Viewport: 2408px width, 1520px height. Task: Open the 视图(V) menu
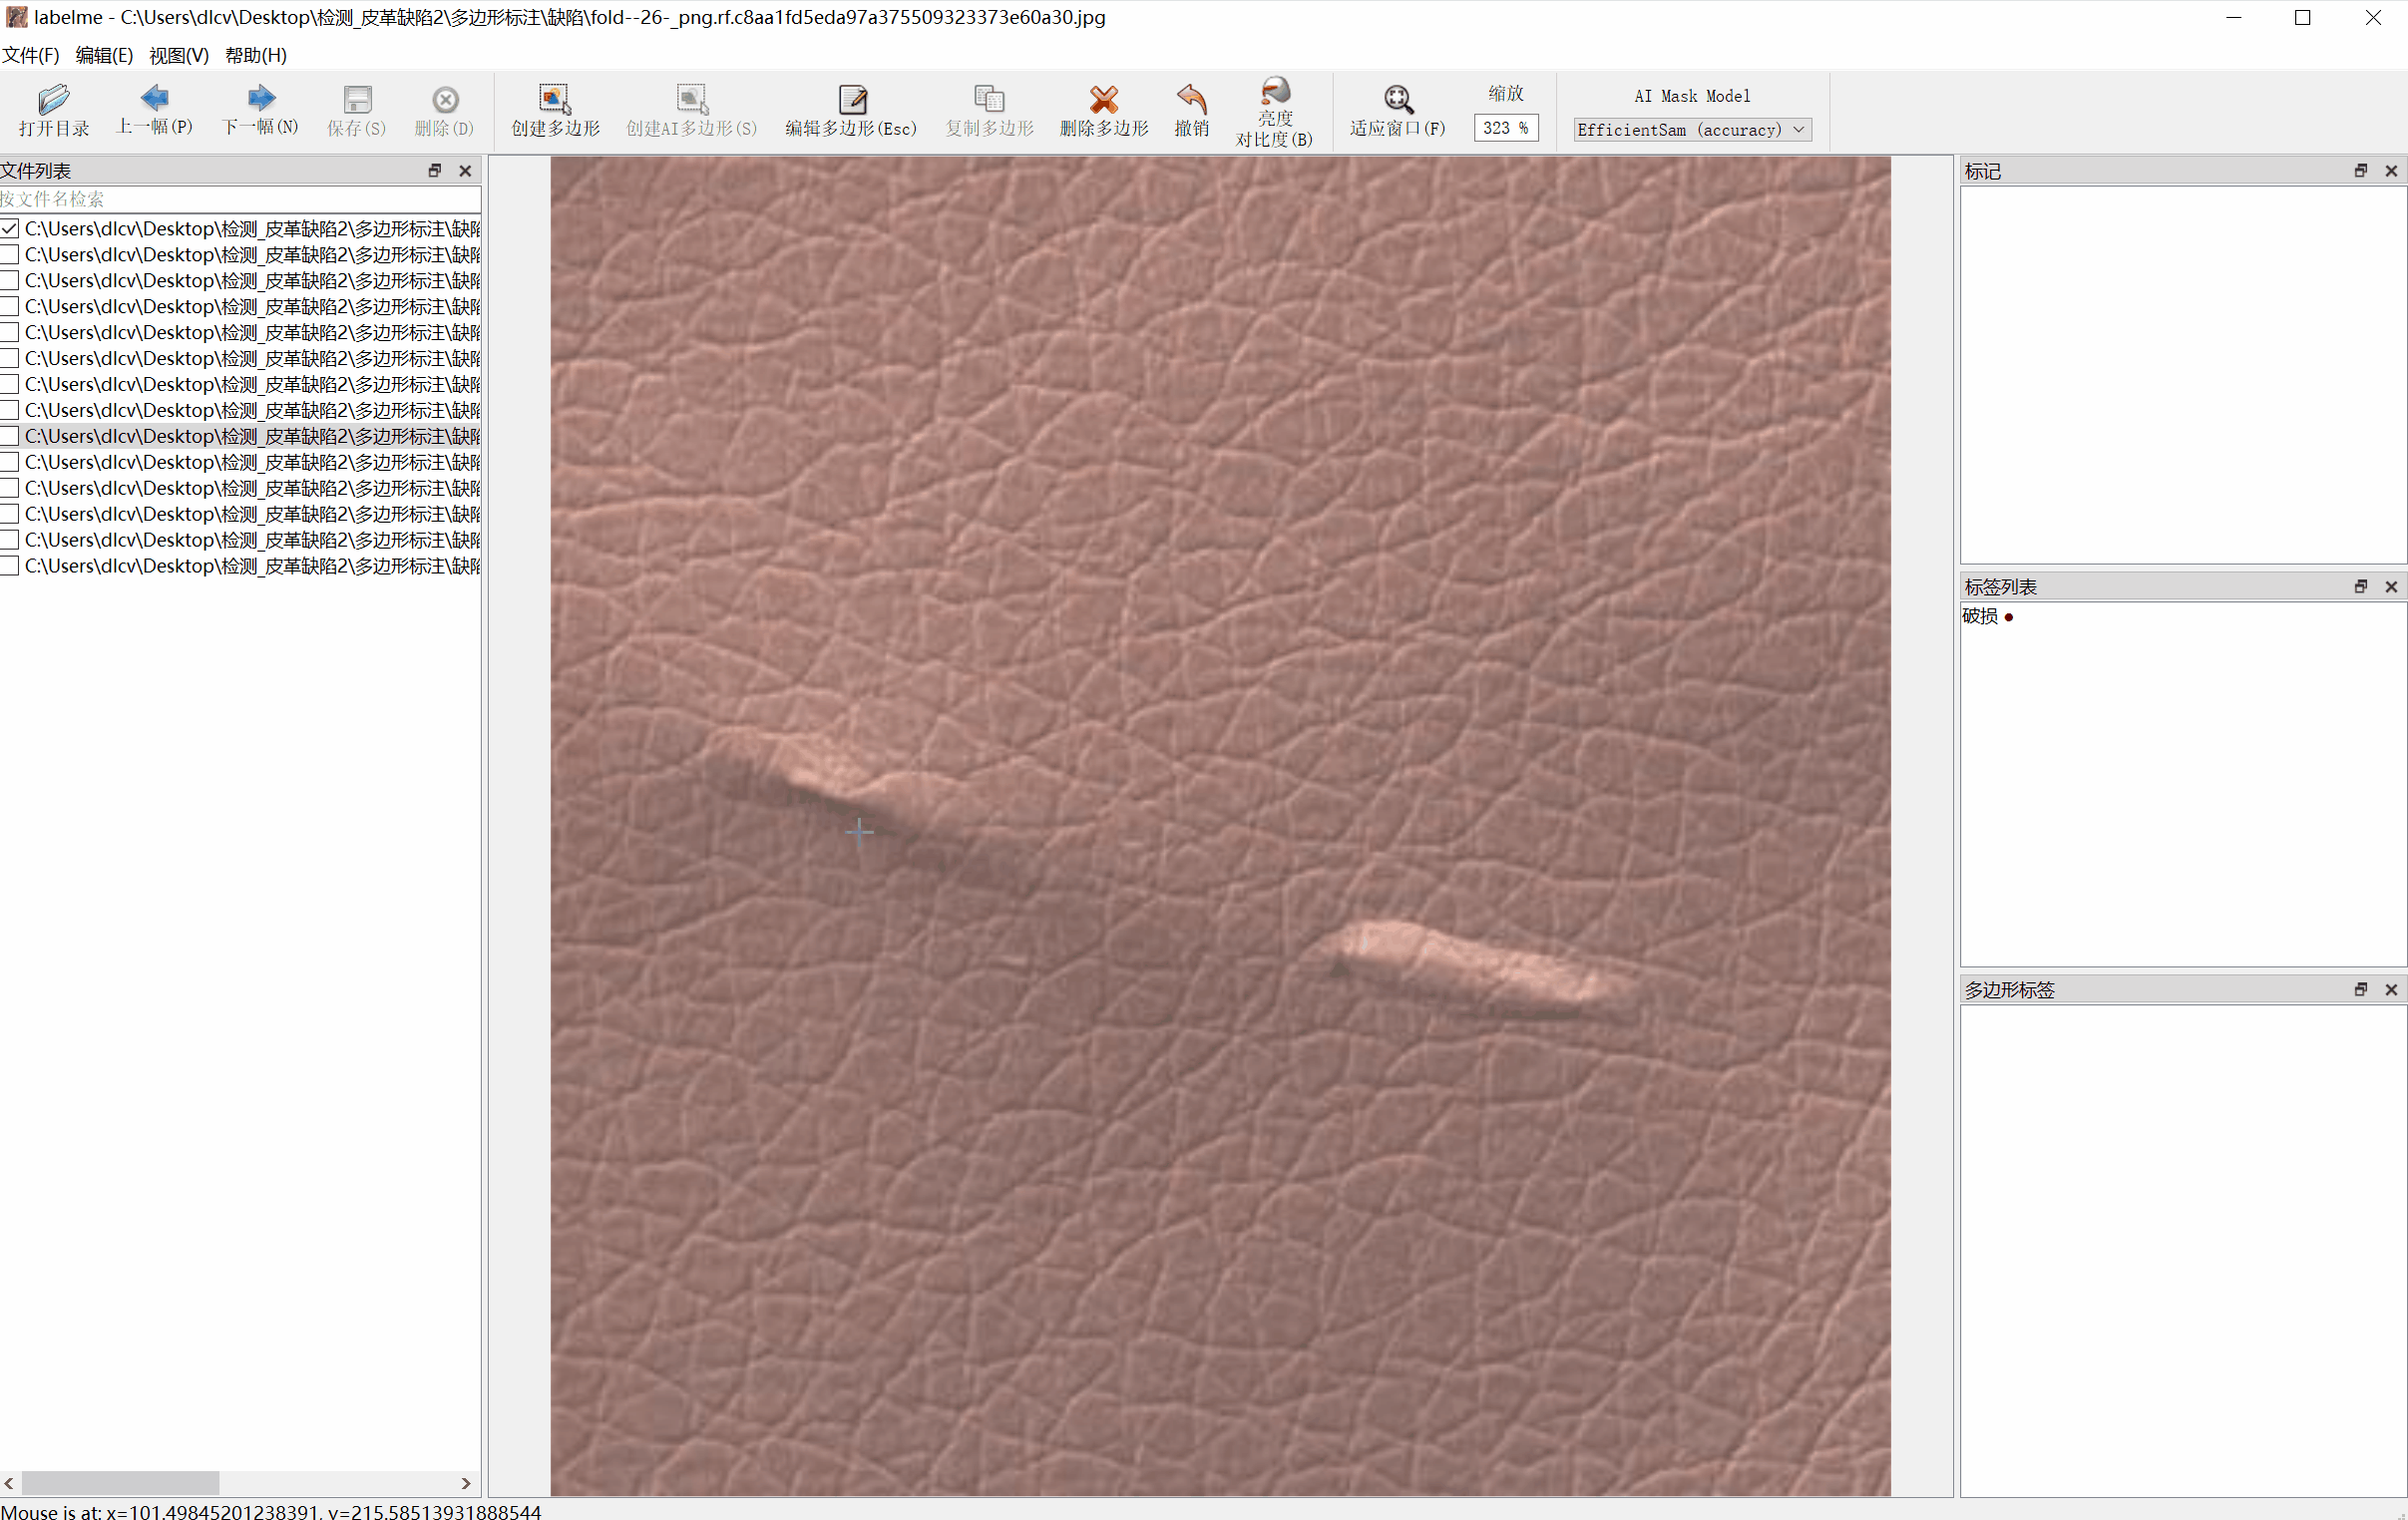click(x=179, y=55)
